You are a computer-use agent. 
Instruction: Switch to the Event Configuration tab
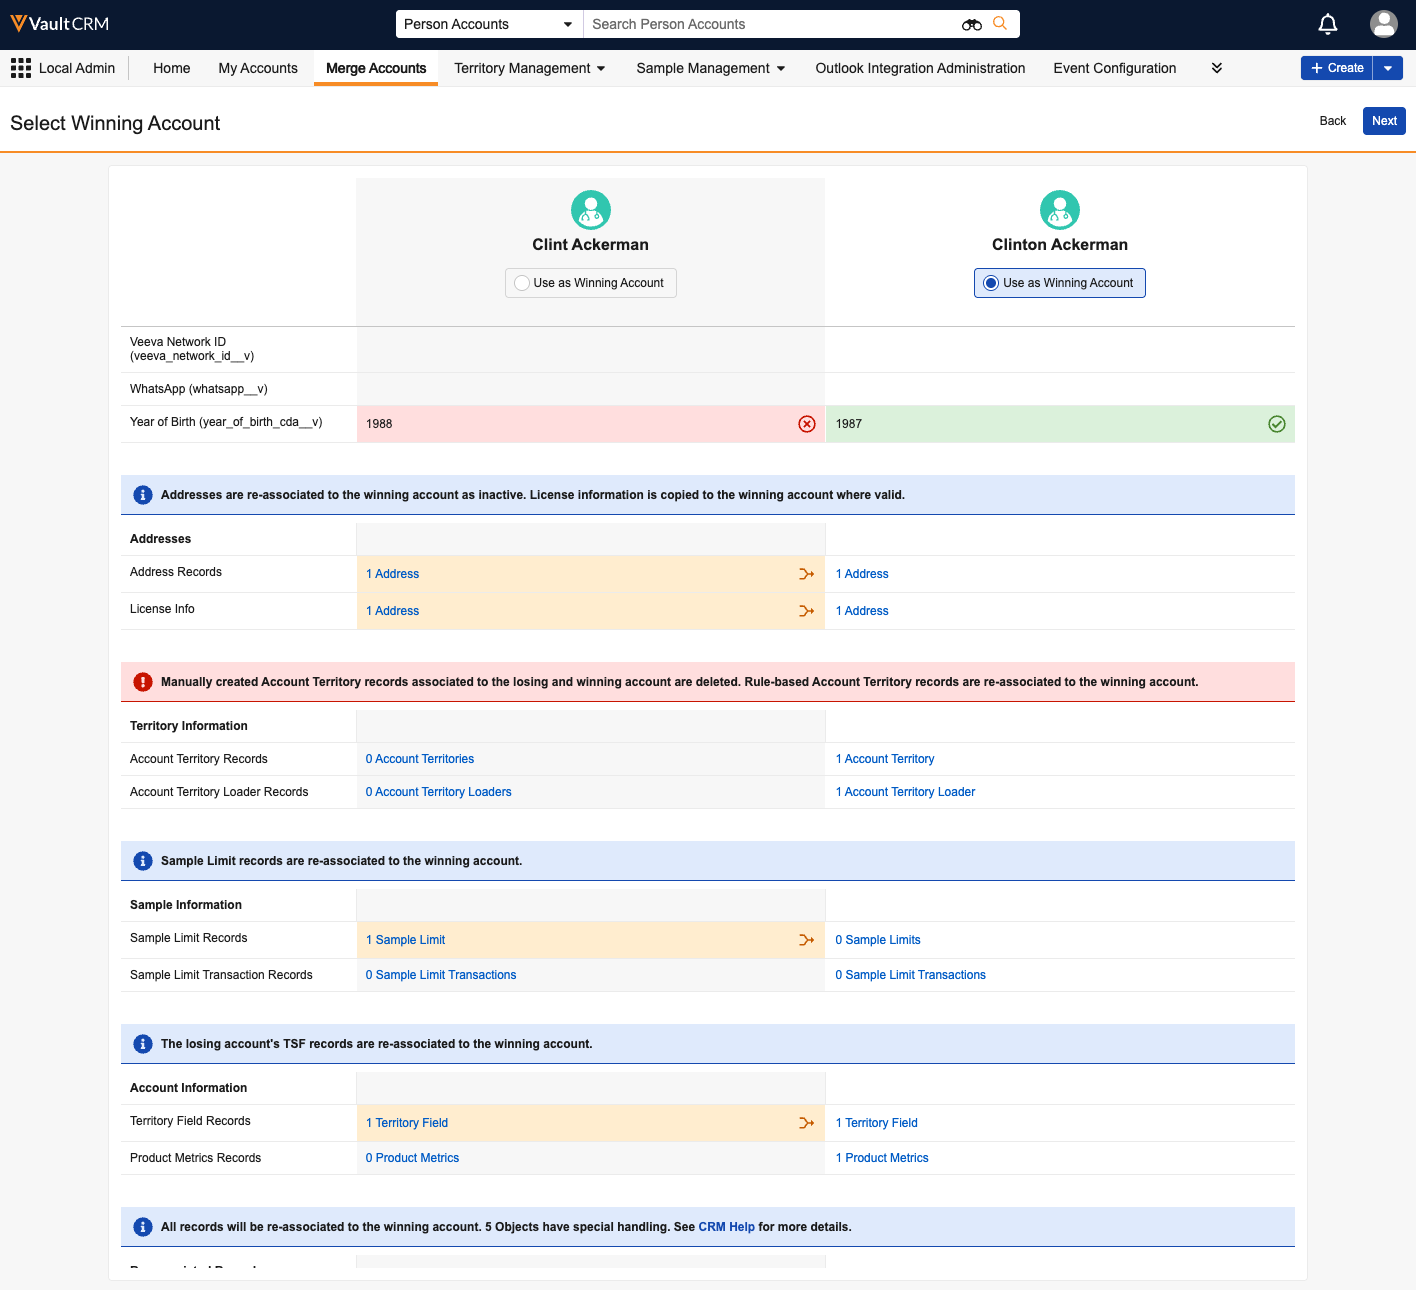[1114, 68]
